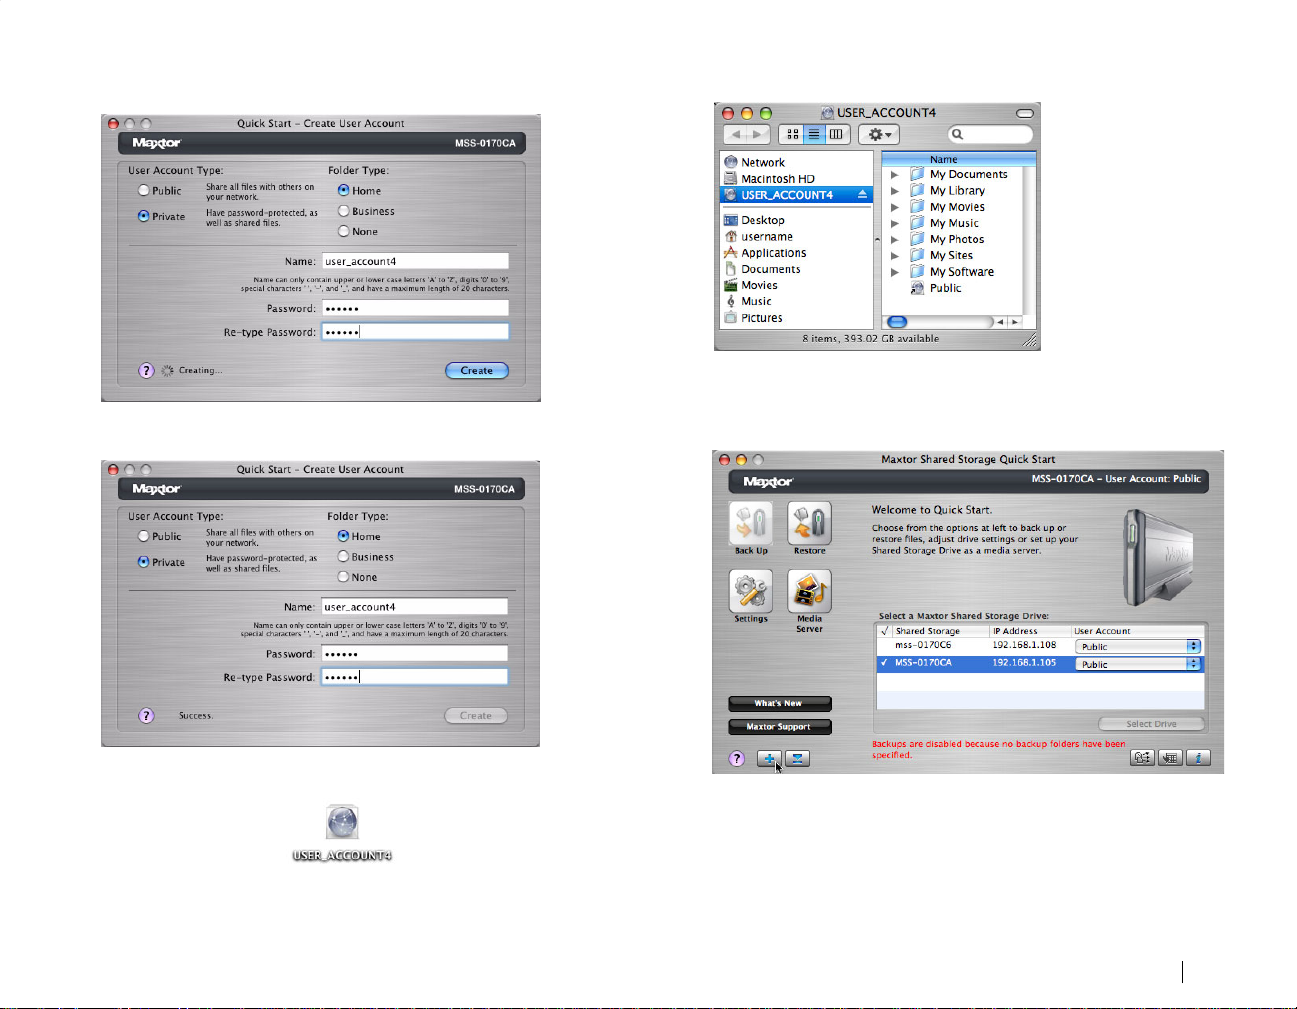This screenshot has height=1009, width=1297.
Task: Click the What's New button
Action: (x=779, y=703)
